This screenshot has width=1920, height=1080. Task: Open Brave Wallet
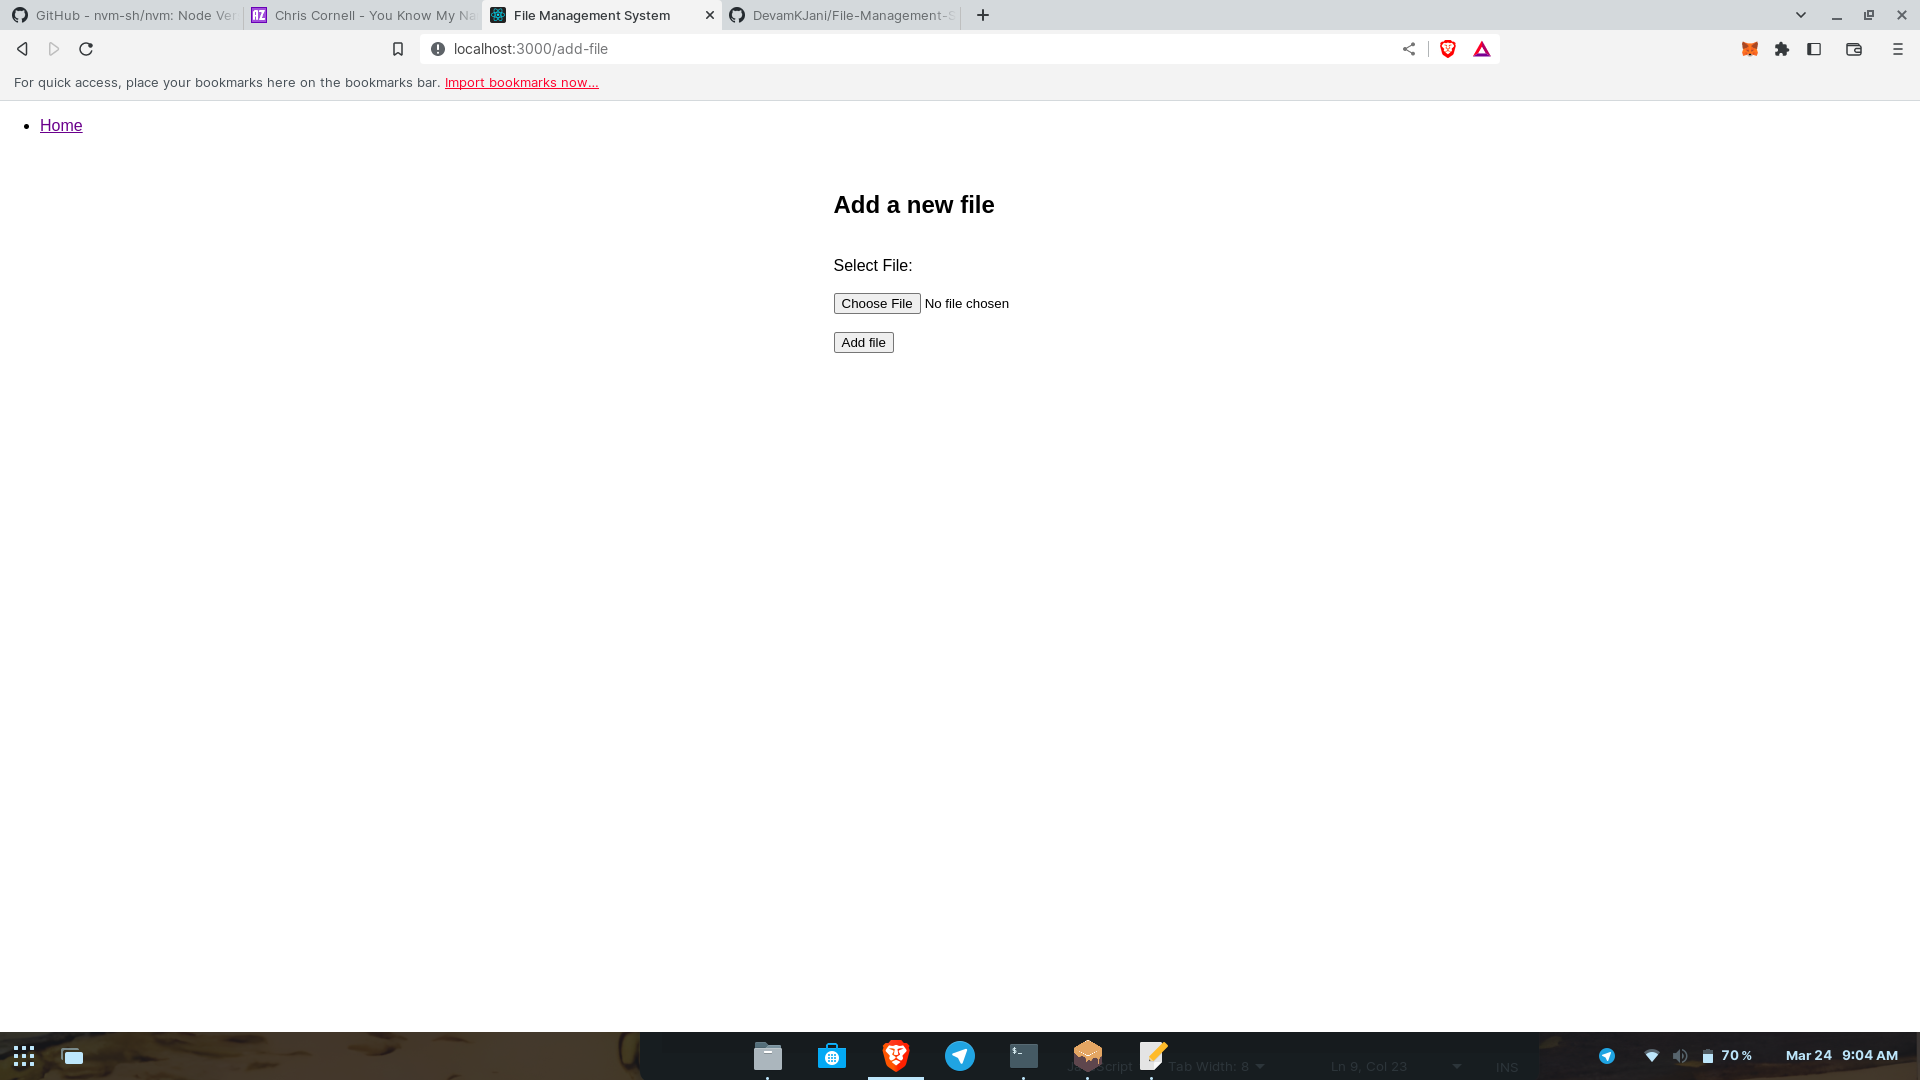click(x=1854, y=49)
